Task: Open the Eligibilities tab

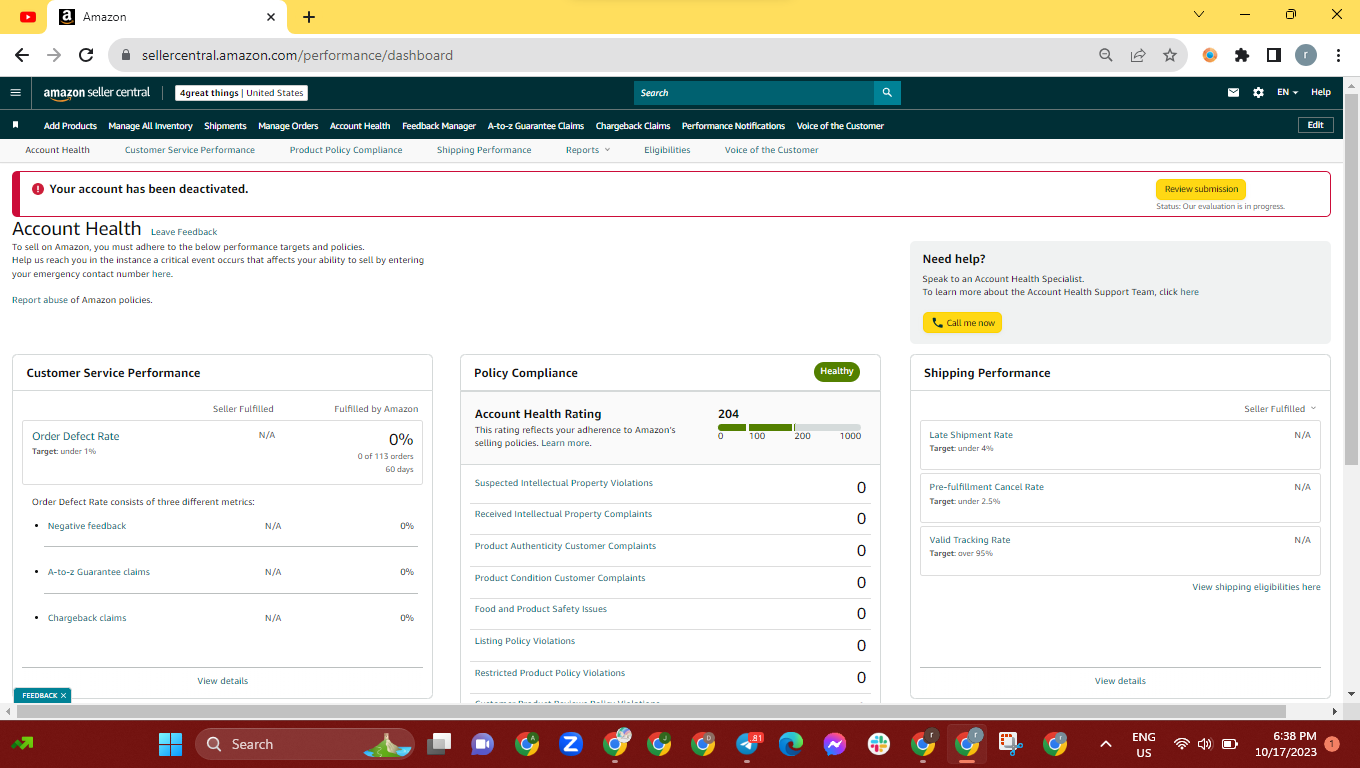Action: pyautogui.click(x=667, y=150)
